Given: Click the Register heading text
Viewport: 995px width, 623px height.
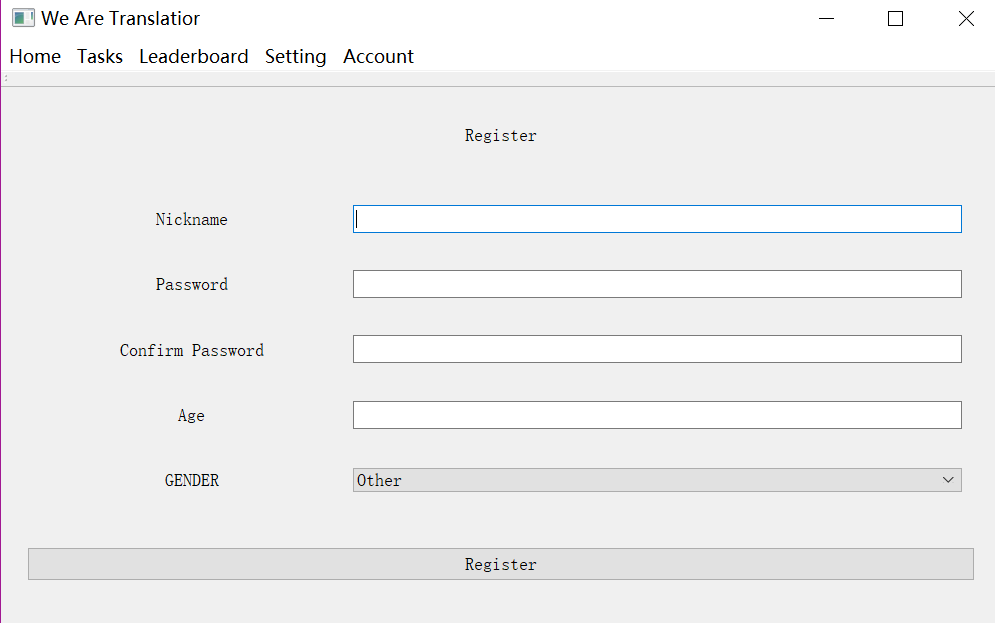Looking at the screenshot, I should click(x=501, y=136).
